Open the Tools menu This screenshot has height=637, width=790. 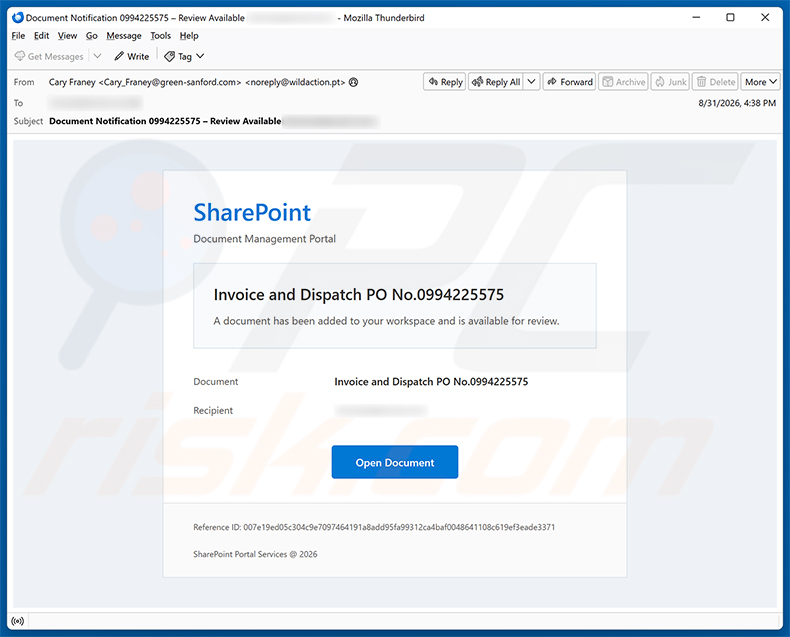point(160,36)
